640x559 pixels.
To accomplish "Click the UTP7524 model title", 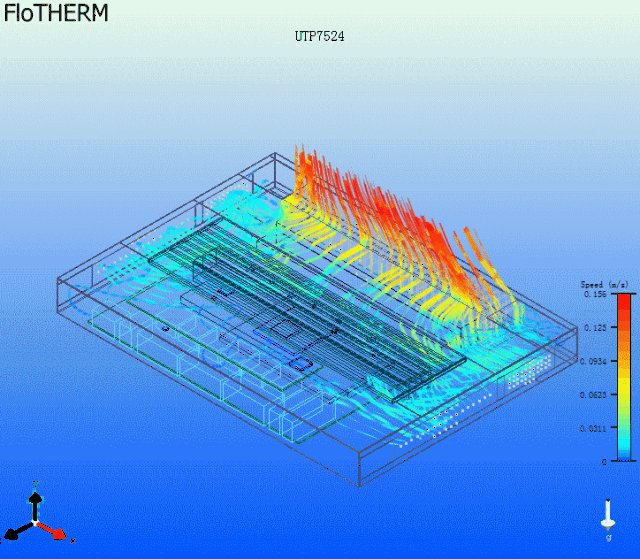I will (x=320, y=36).
